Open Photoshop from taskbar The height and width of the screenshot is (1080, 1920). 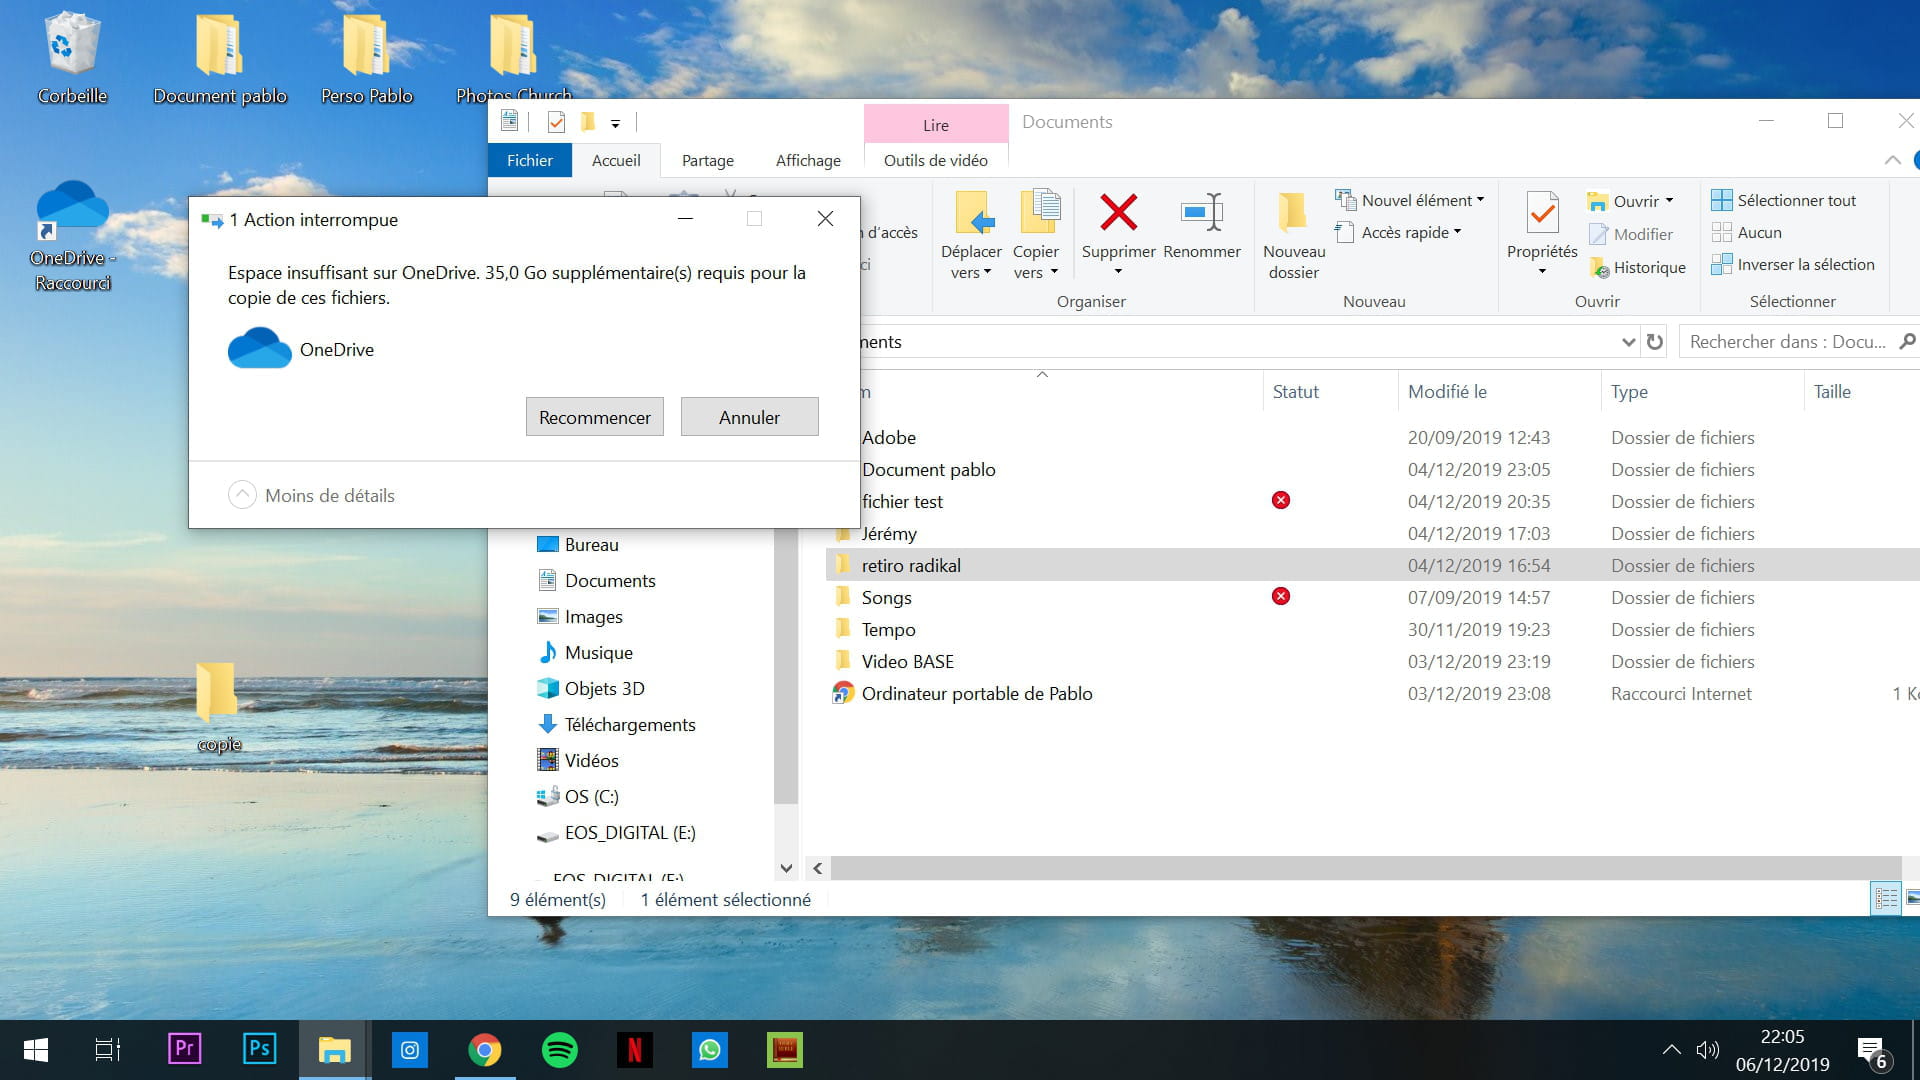pyautogui.click(x=259, y=1049)
